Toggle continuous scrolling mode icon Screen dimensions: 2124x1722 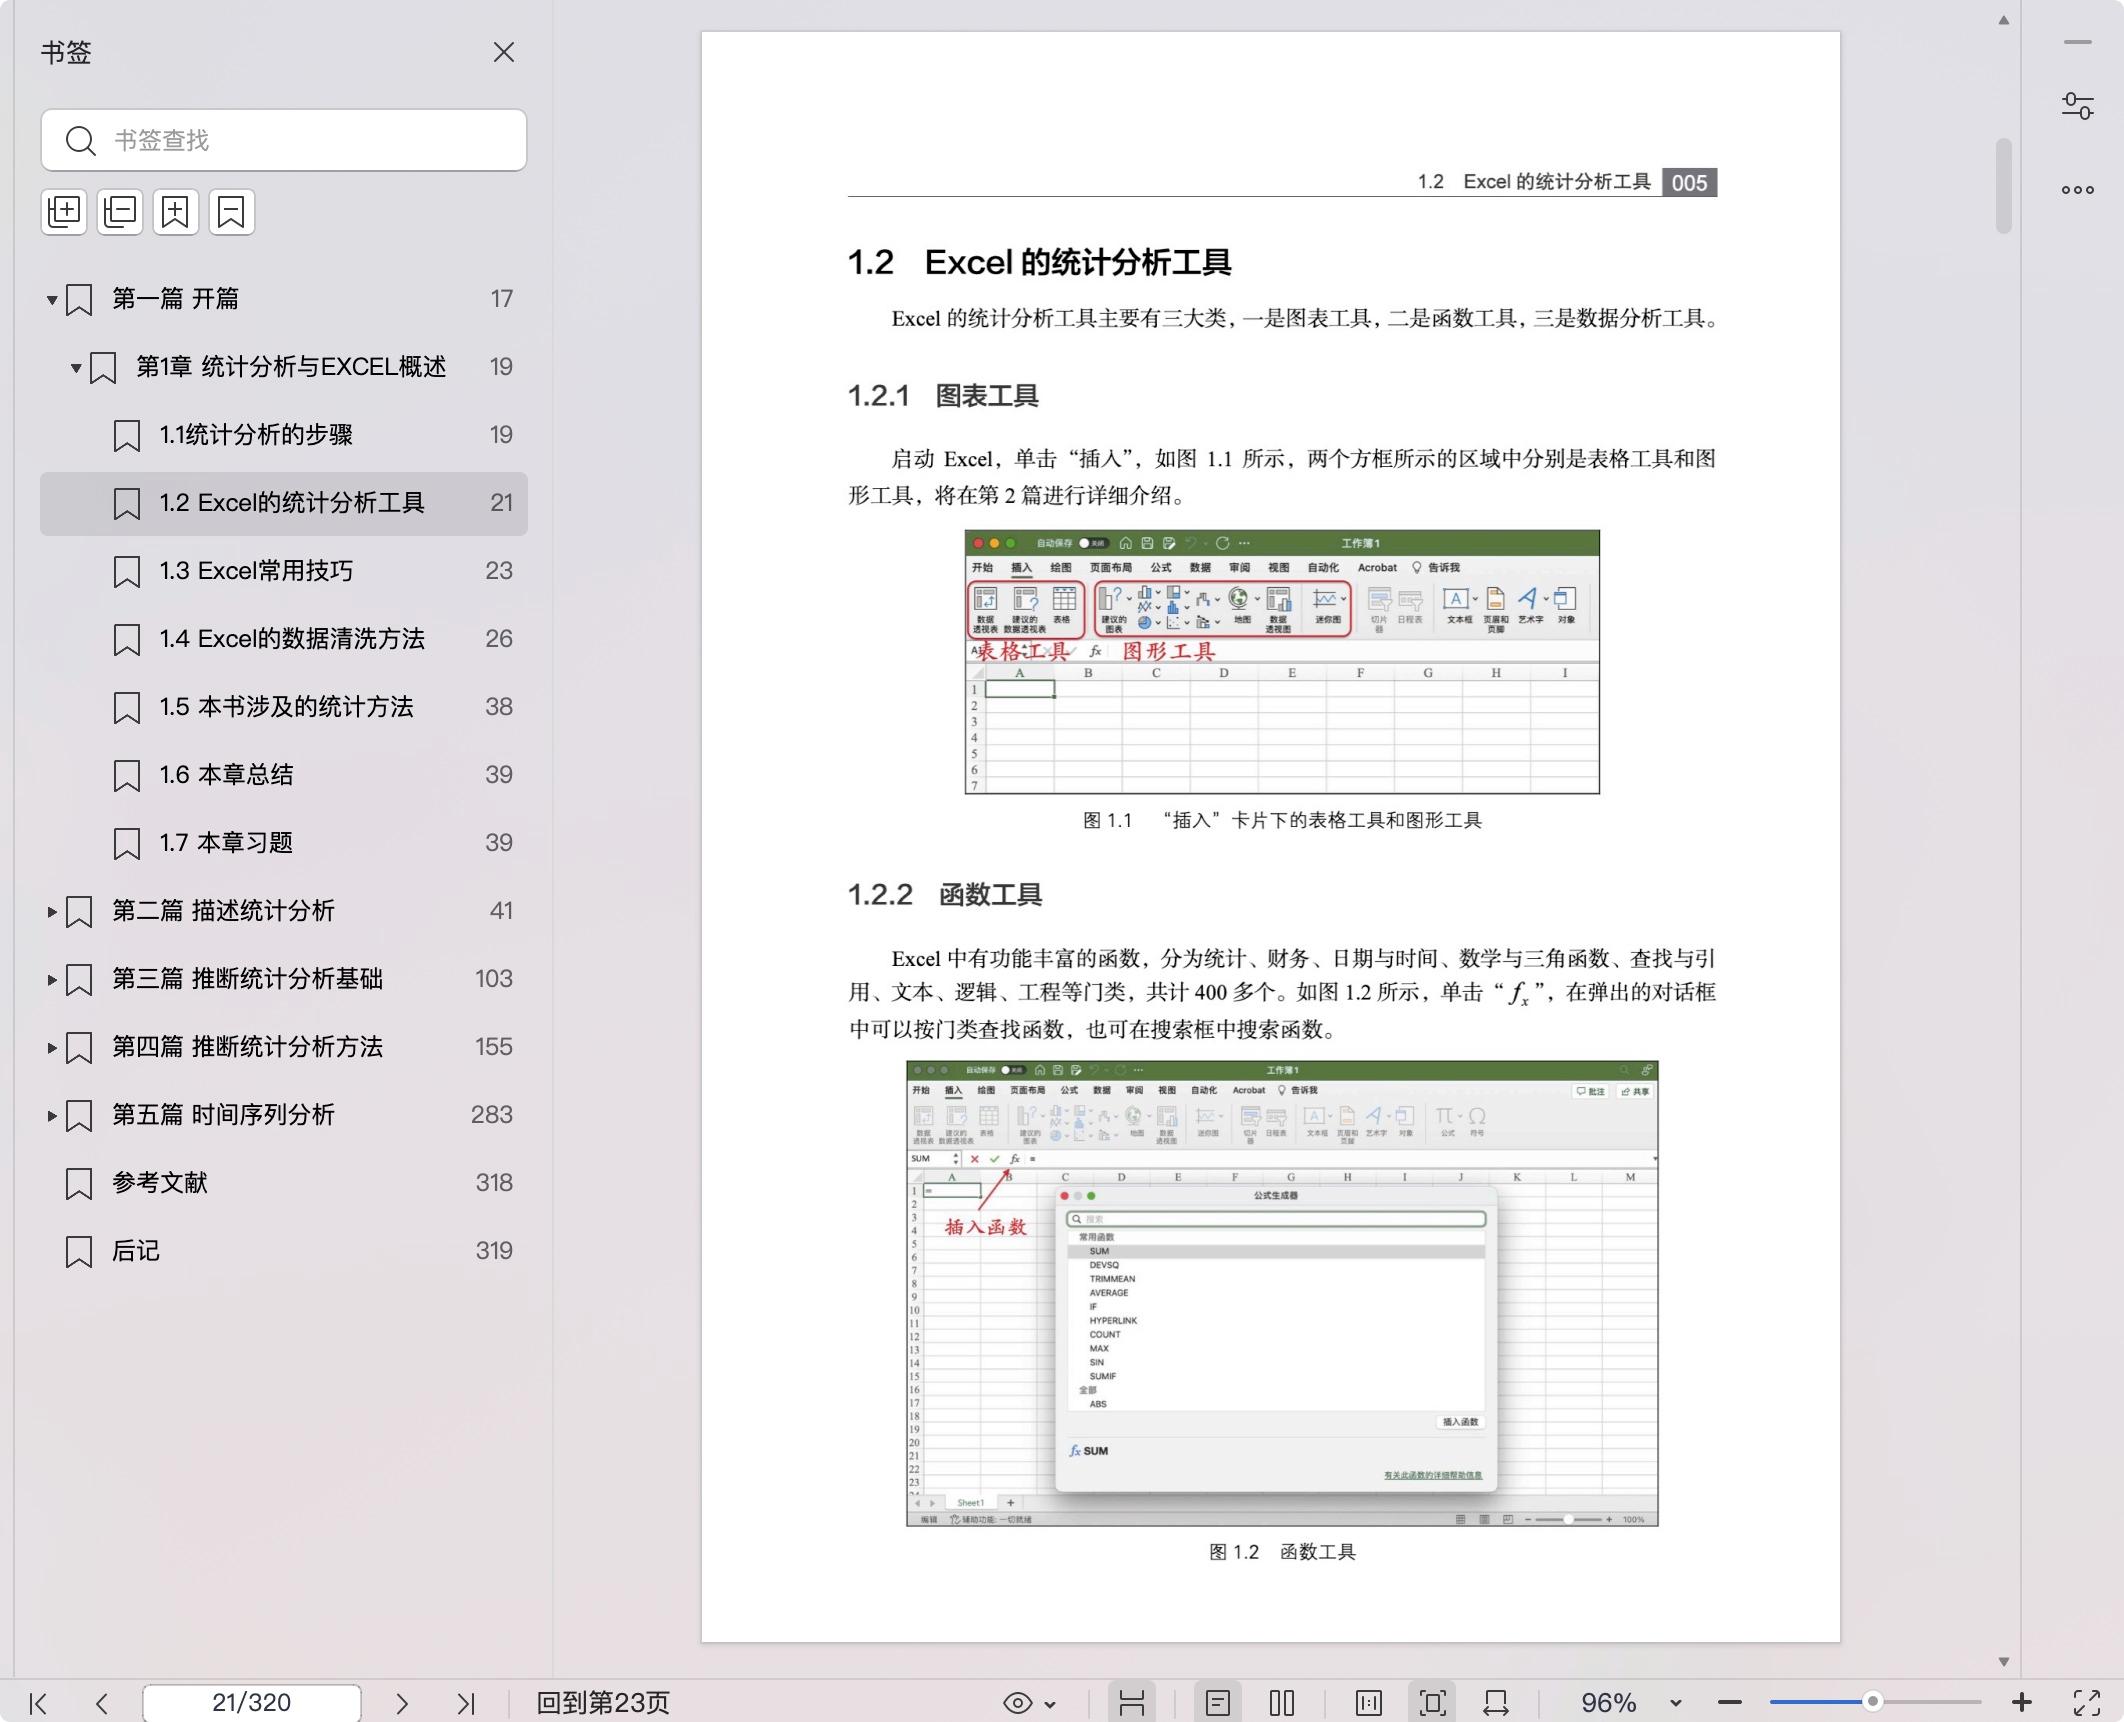pyautogui.click(x=1132, y=1702)
